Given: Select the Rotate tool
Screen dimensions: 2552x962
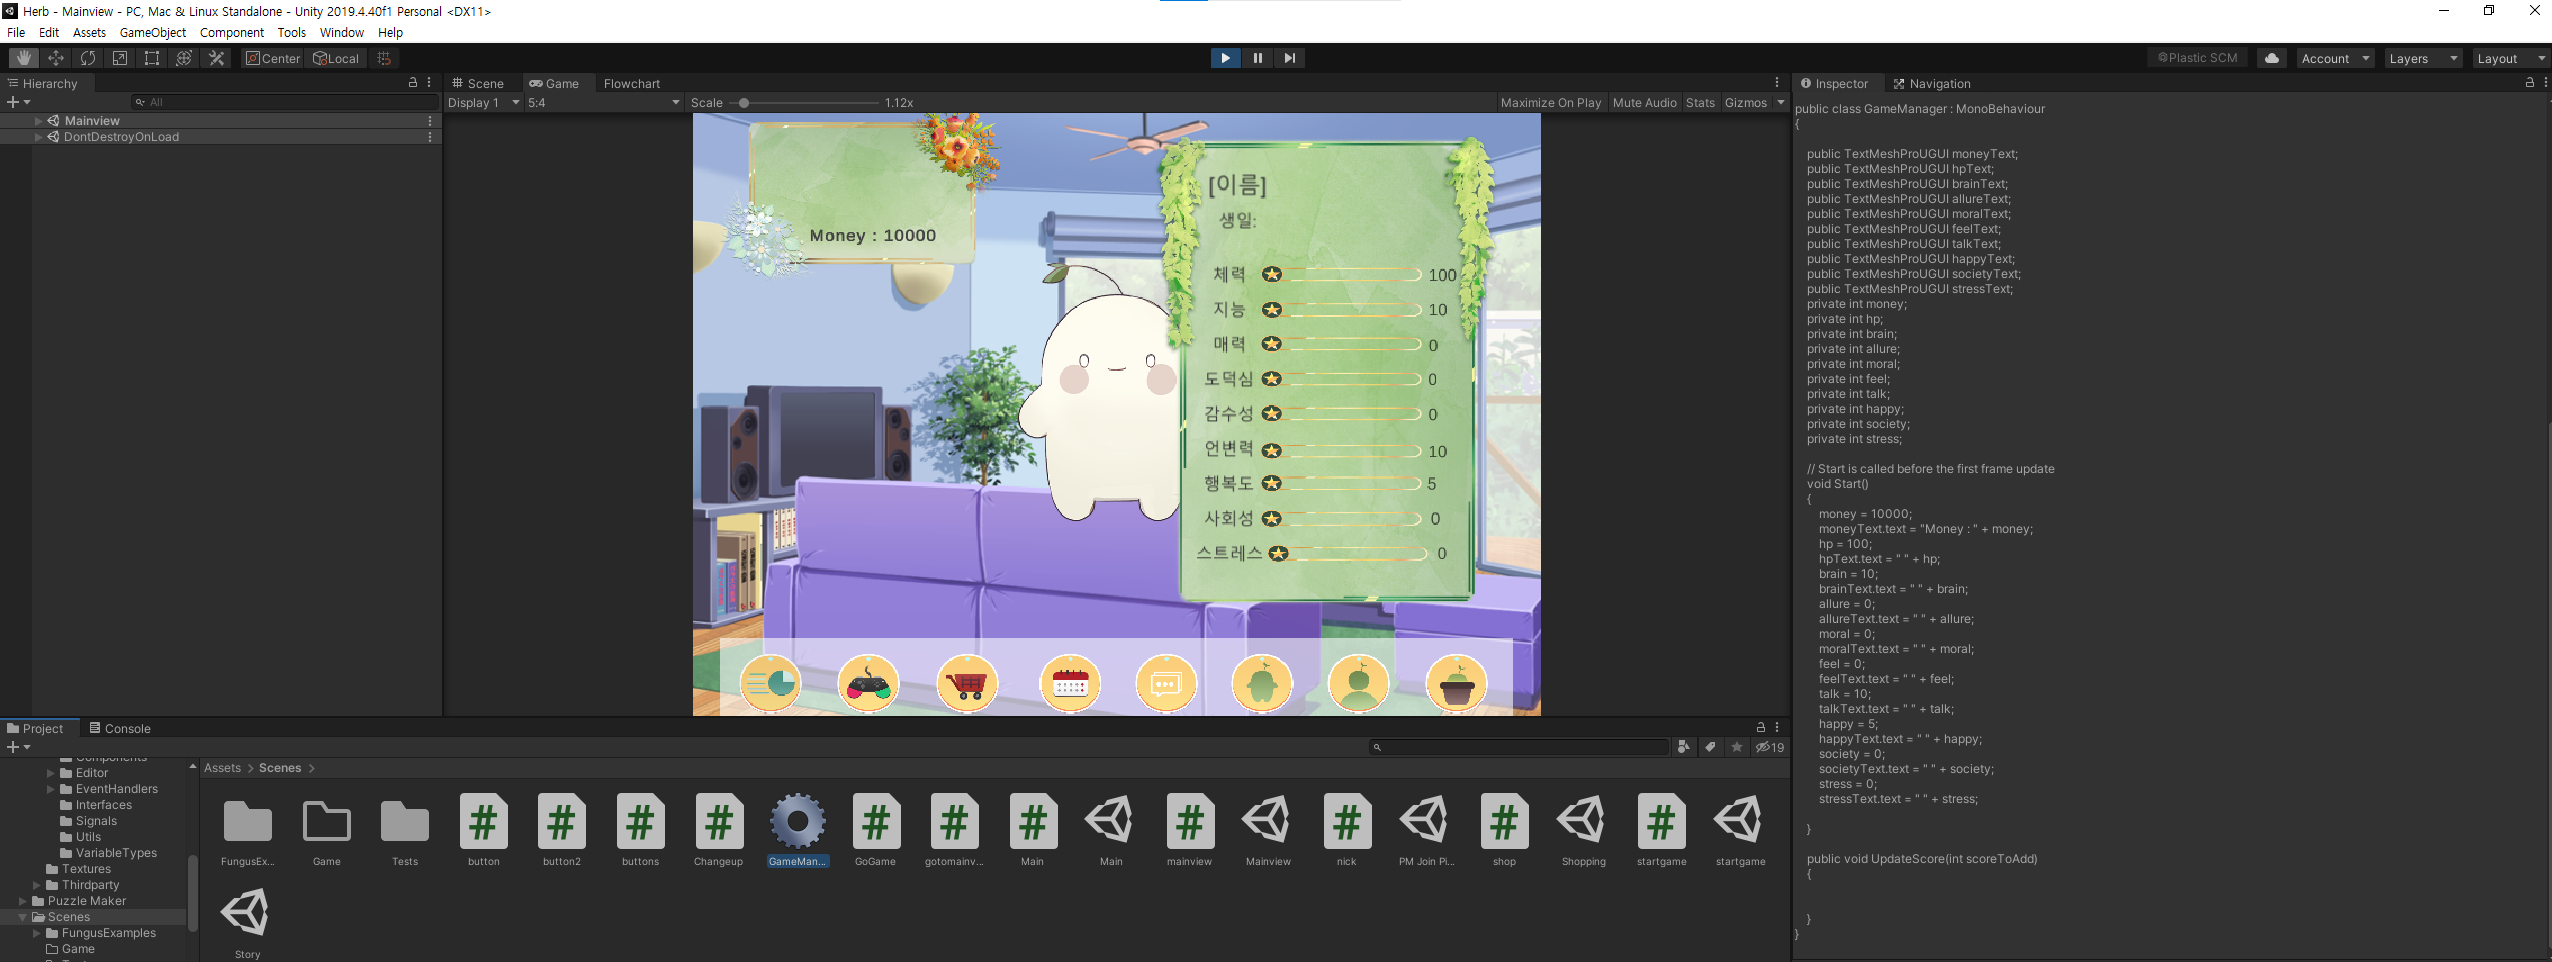Looking at the screenshot, I should tap(88, 57).
